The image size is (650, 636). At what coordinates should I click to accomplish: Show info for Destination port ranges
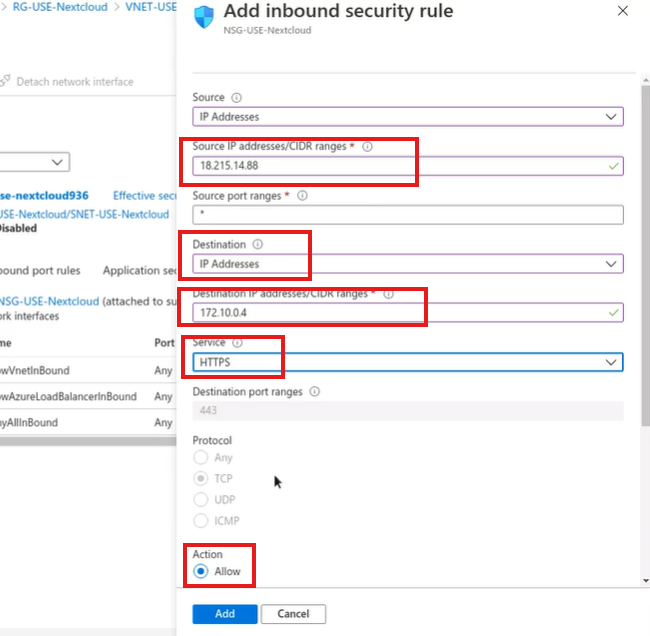click(x=315, y=391)
